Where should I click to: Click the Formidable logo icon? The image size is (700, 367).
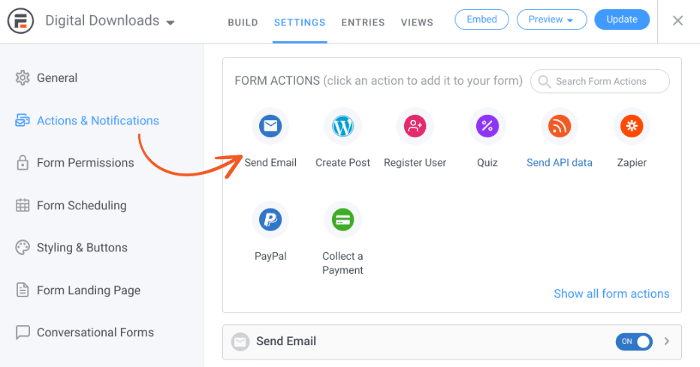point(21,21)
